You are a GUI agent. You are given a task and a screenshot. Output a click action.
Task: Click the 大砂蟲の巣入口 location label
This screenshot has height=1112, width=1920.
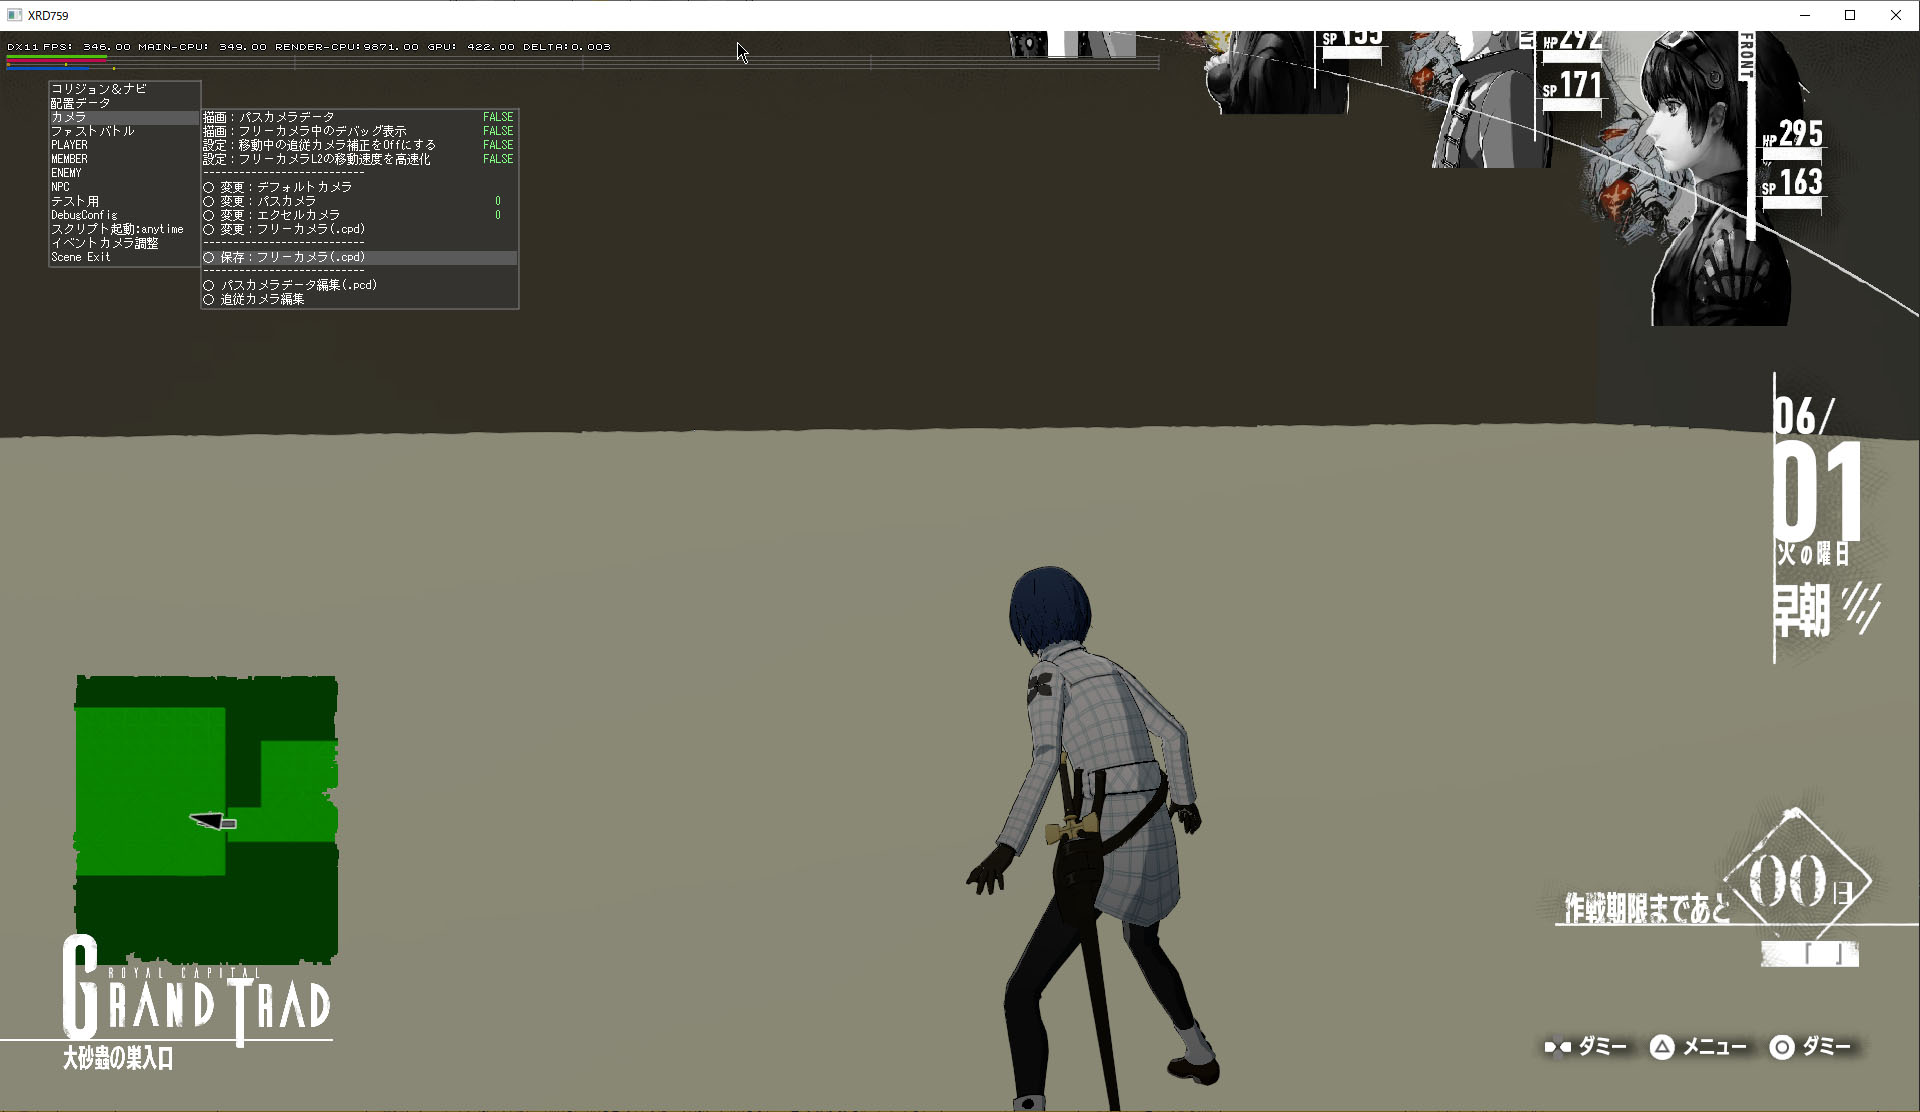[118, 1058]
